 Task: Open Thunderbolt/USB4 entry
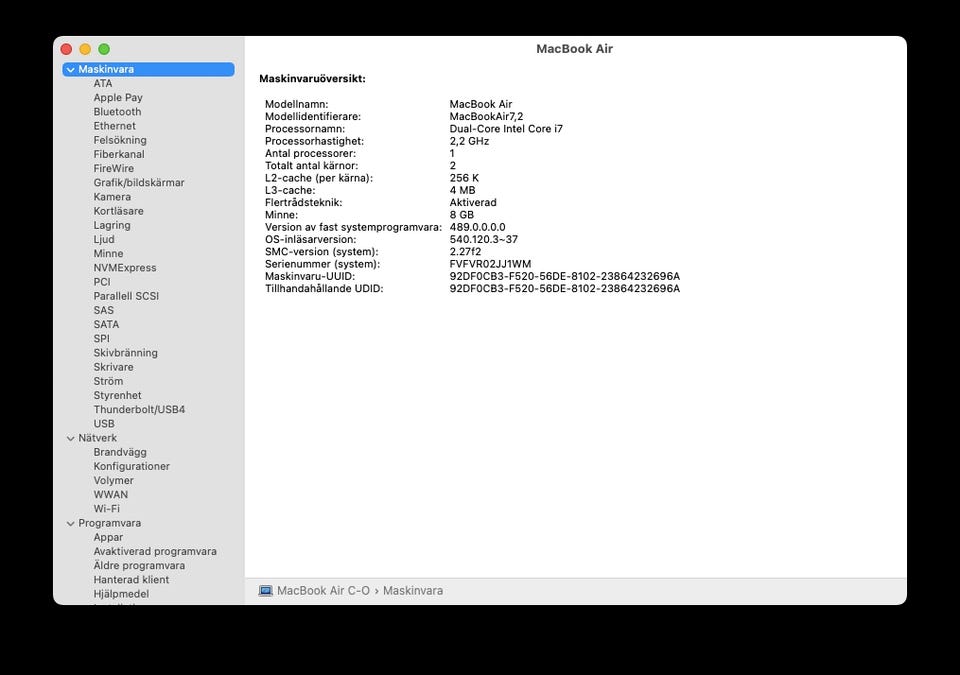(140, 409)
